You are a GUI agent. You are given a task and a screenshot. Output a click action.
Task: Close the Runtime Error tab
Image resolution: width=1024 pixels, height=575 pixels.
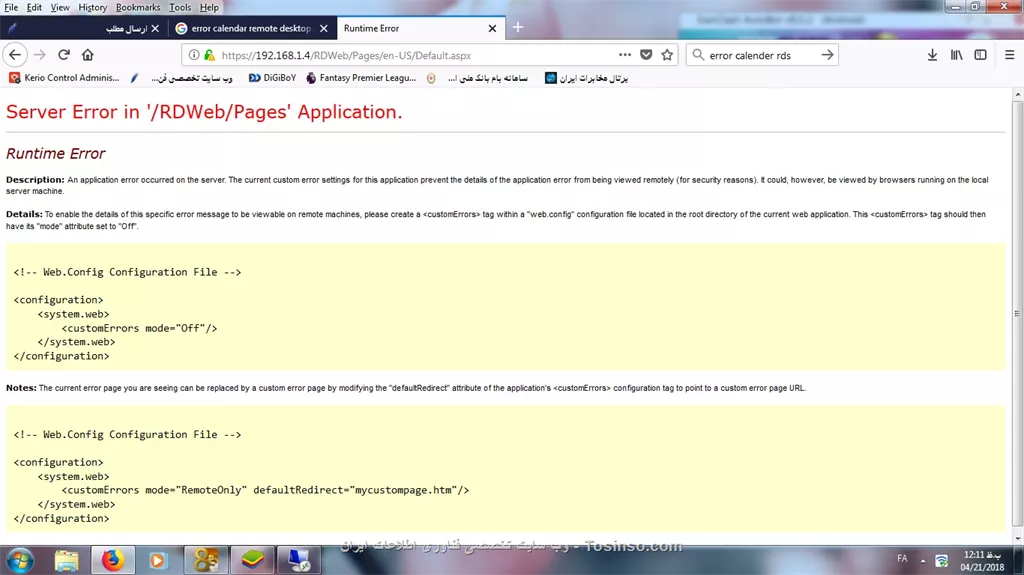(492, 28)
